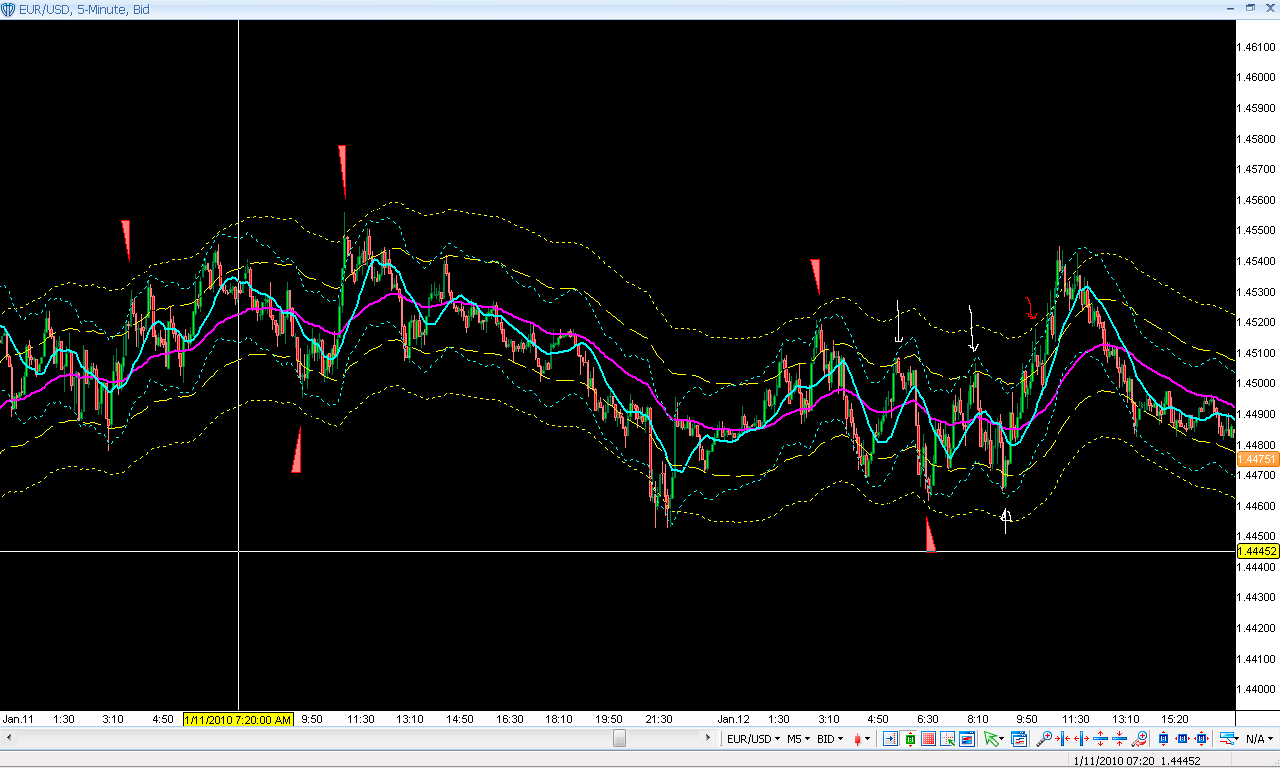Open the M5 timeframe dropdown
The image size is (1280, 768).
pos(798,739)
